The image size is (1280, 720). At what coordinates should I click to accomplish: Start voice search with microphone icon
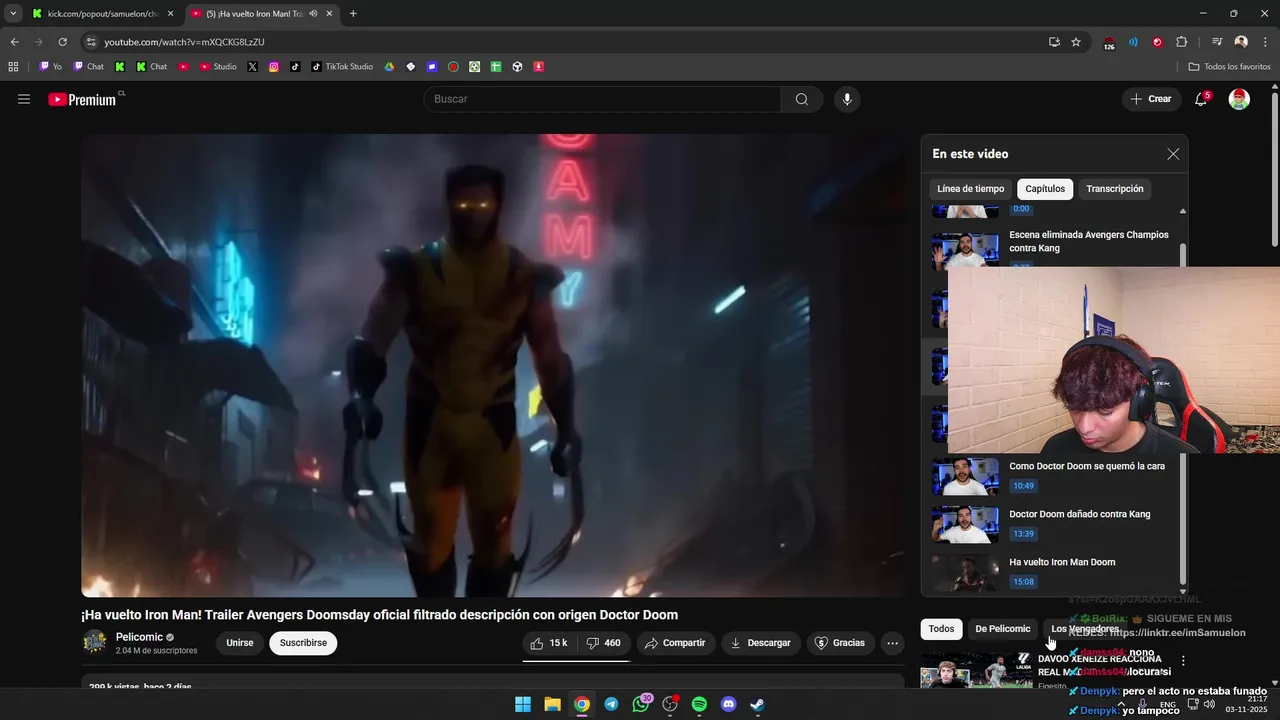point(847,99)
